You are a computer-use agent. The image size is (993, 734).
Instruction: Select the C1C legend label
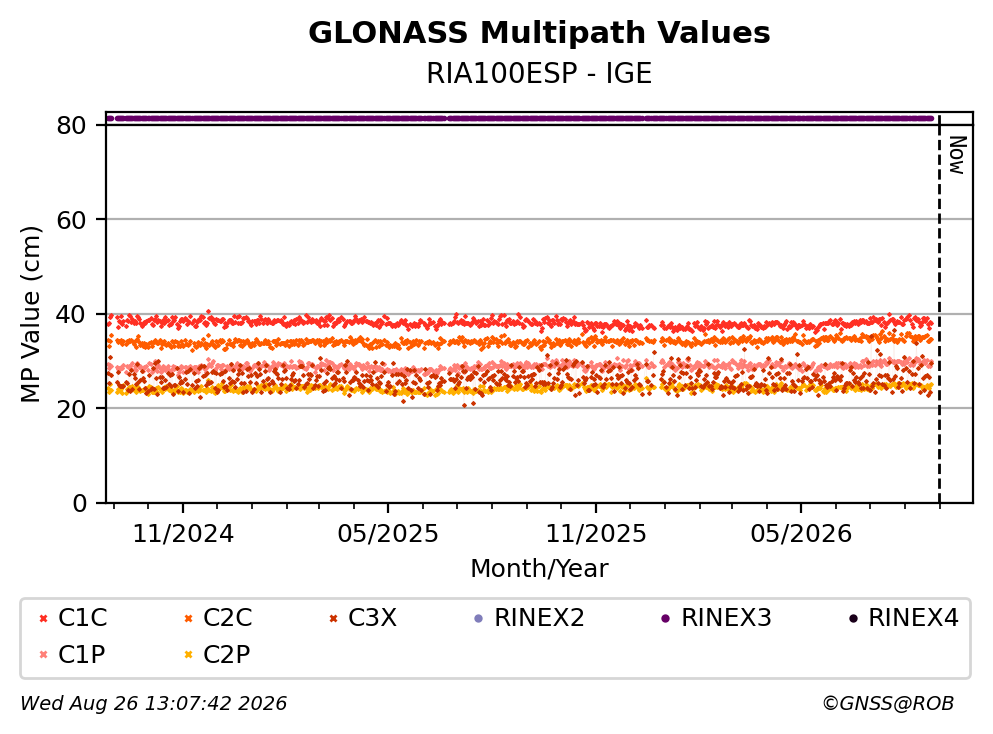[82, 617]
